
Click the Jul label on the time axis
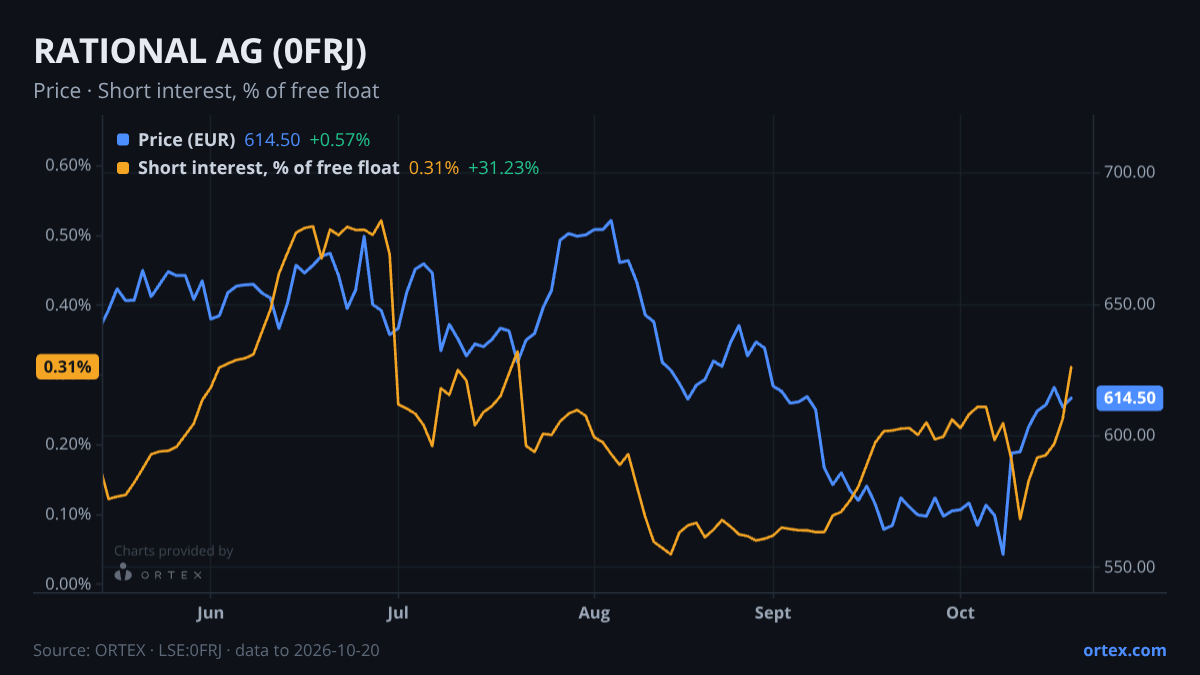(x=398, y=612)
